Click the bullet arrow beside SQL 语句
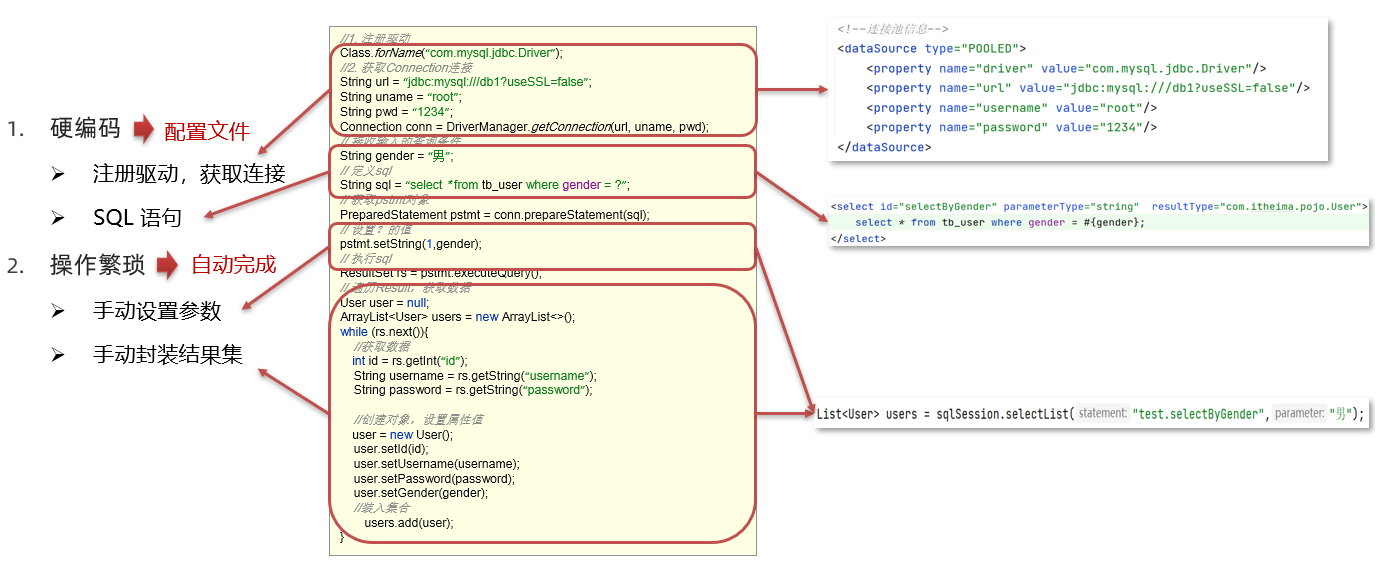The height and width of the screenshot is (563, 1388). point(58,218)
